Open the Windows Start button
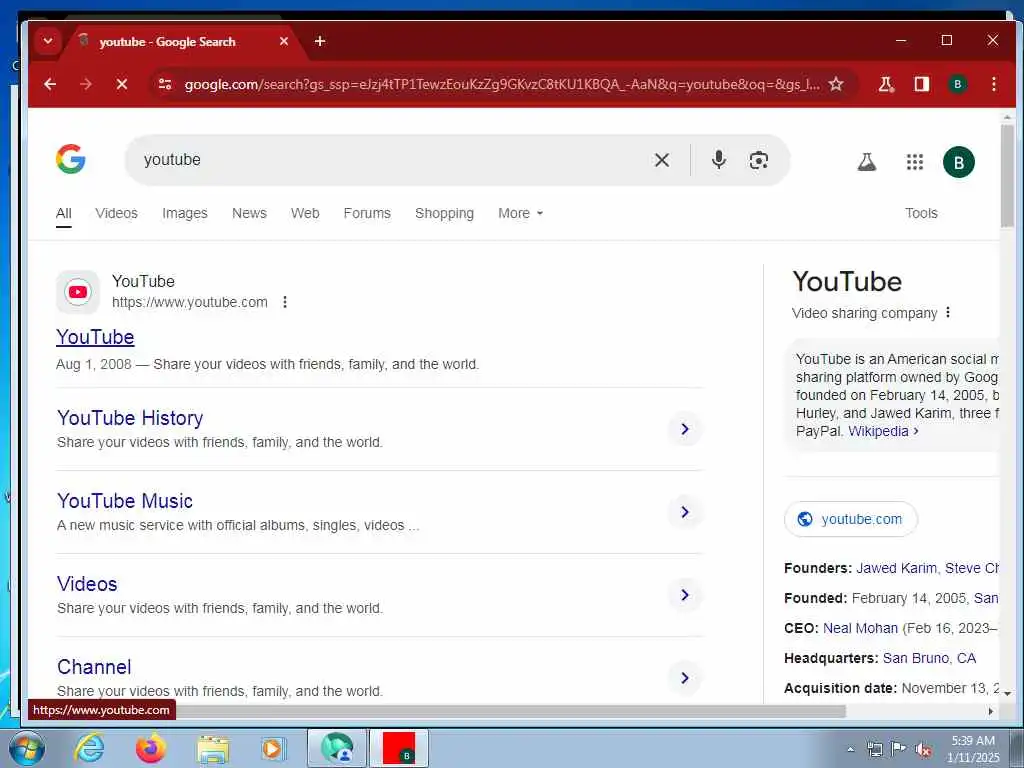Image resolution: width=1024 pixels, height=768 pixels. coord(27,748)
